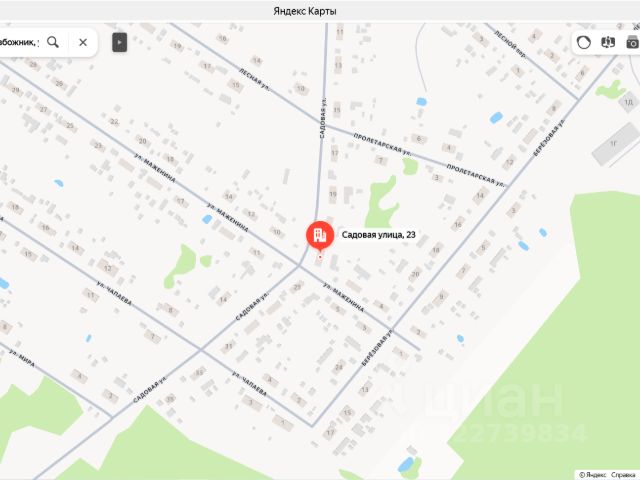Open the traffic layer circle icon

point(584,42)
